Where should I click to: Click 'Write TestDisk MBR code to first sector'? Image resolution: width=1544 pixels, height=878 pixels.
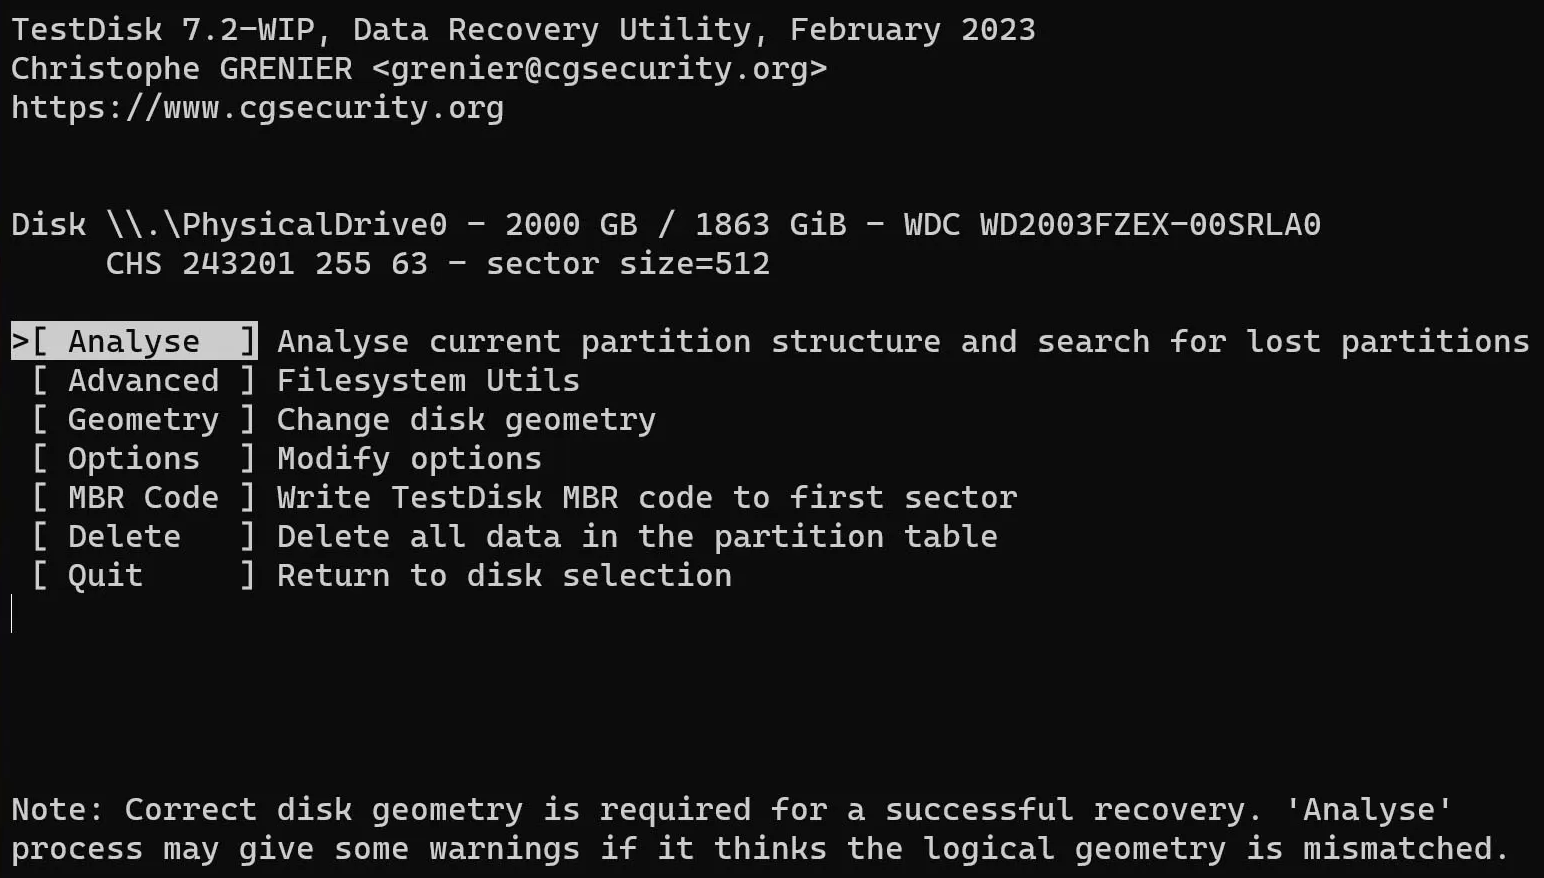(x=647, y=497)
